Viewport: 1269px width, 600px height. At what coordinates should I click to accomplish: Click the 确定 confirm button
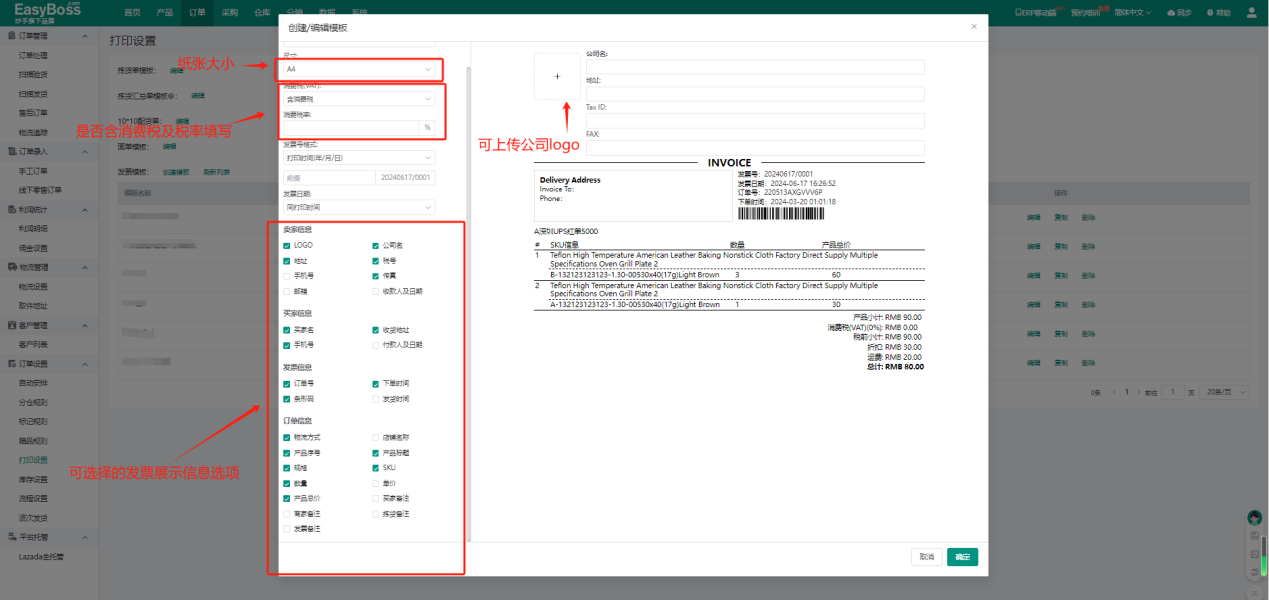(x=962, y=557)
